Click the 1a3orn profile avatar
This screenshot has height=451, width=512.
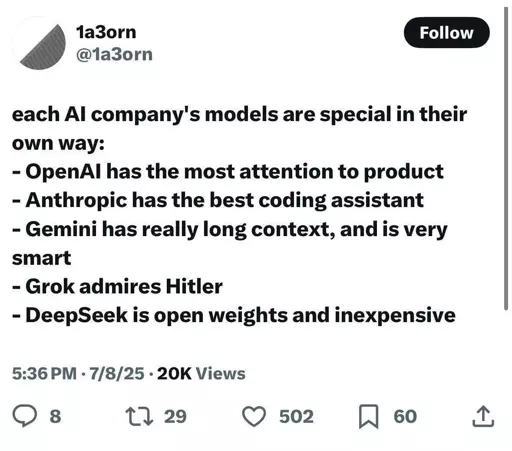tap(39, 44)
